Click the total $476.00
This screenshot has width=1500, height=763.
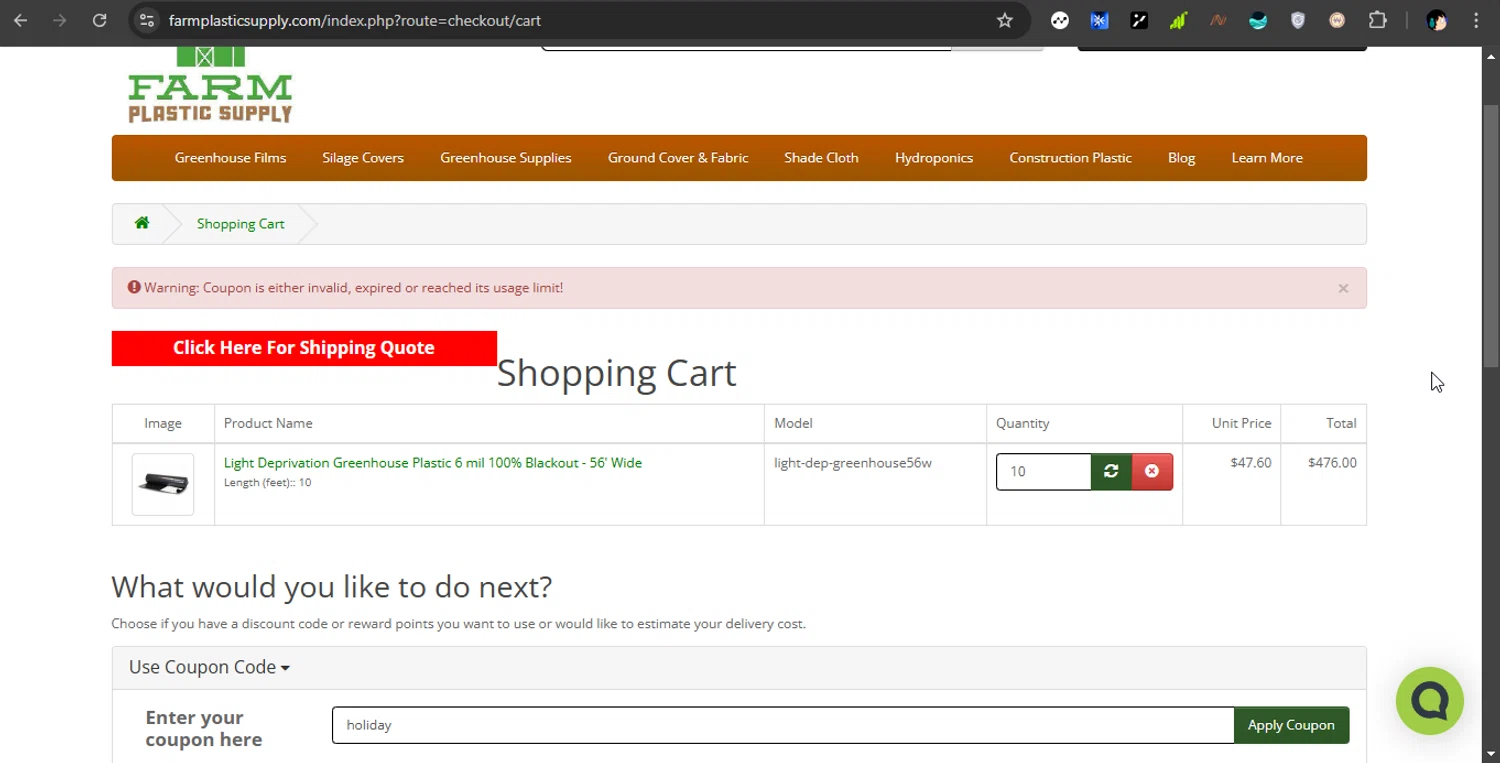point(1332,463)
